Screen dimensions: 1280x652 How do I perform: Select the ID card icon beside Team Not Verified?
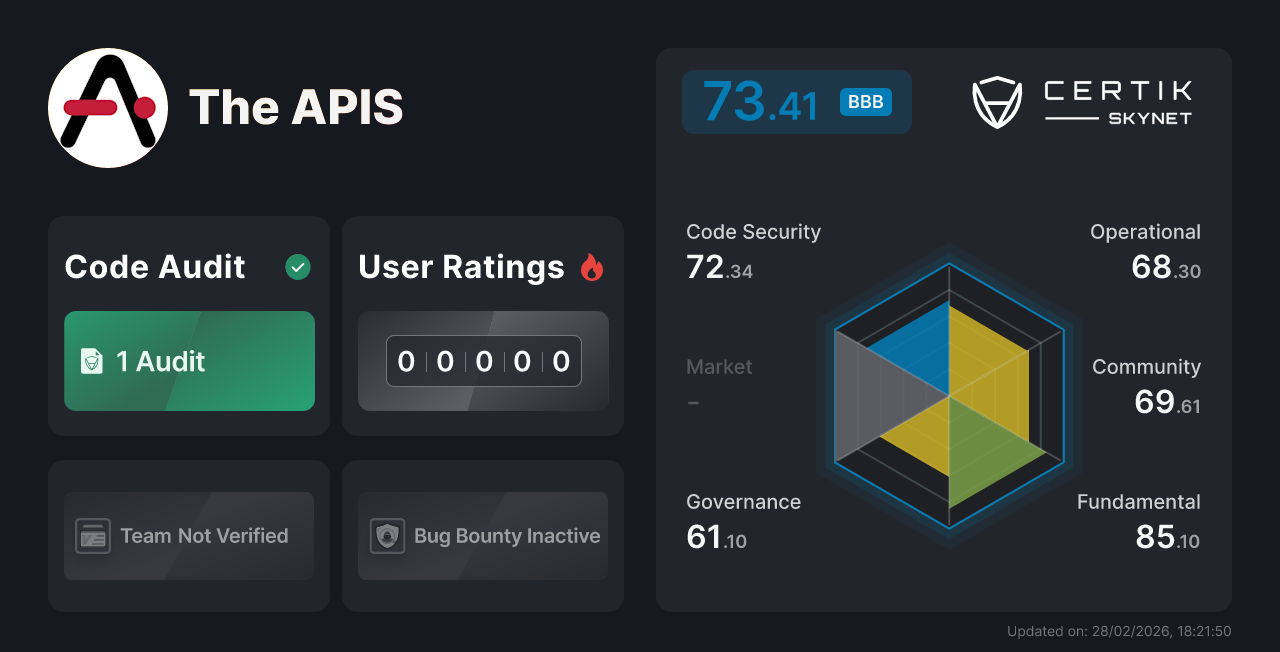pyautogui.click(x=95, y=536)
